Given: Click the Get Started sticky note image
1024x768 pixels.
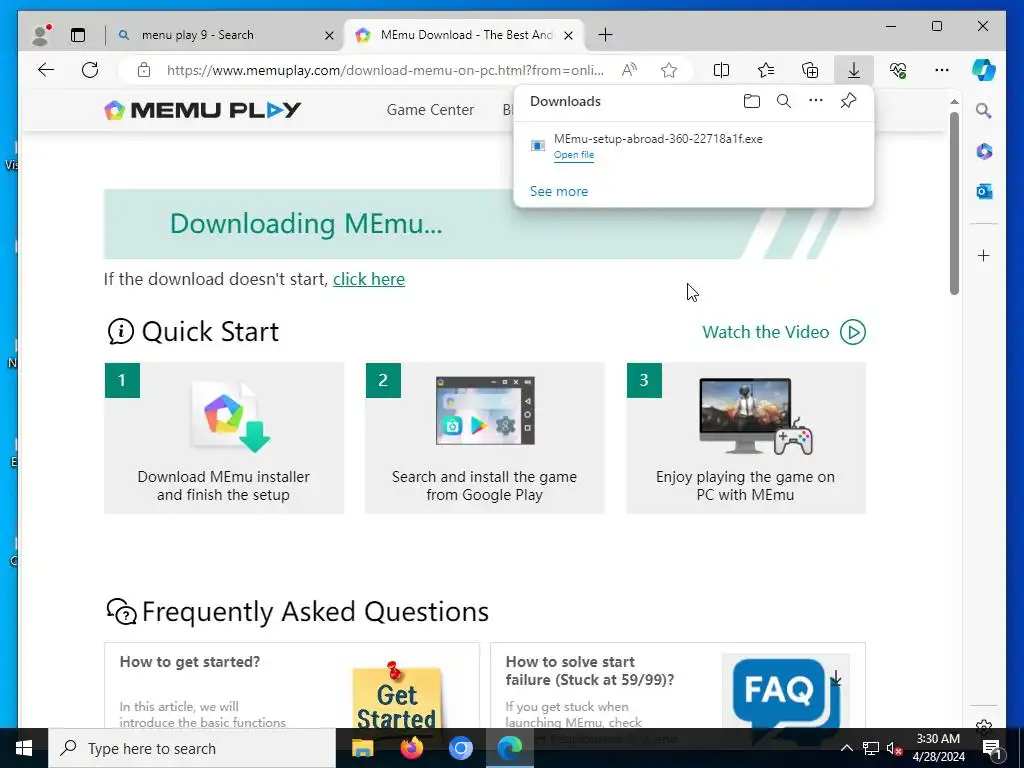Looking at the screenshot, I should [396, 696].
